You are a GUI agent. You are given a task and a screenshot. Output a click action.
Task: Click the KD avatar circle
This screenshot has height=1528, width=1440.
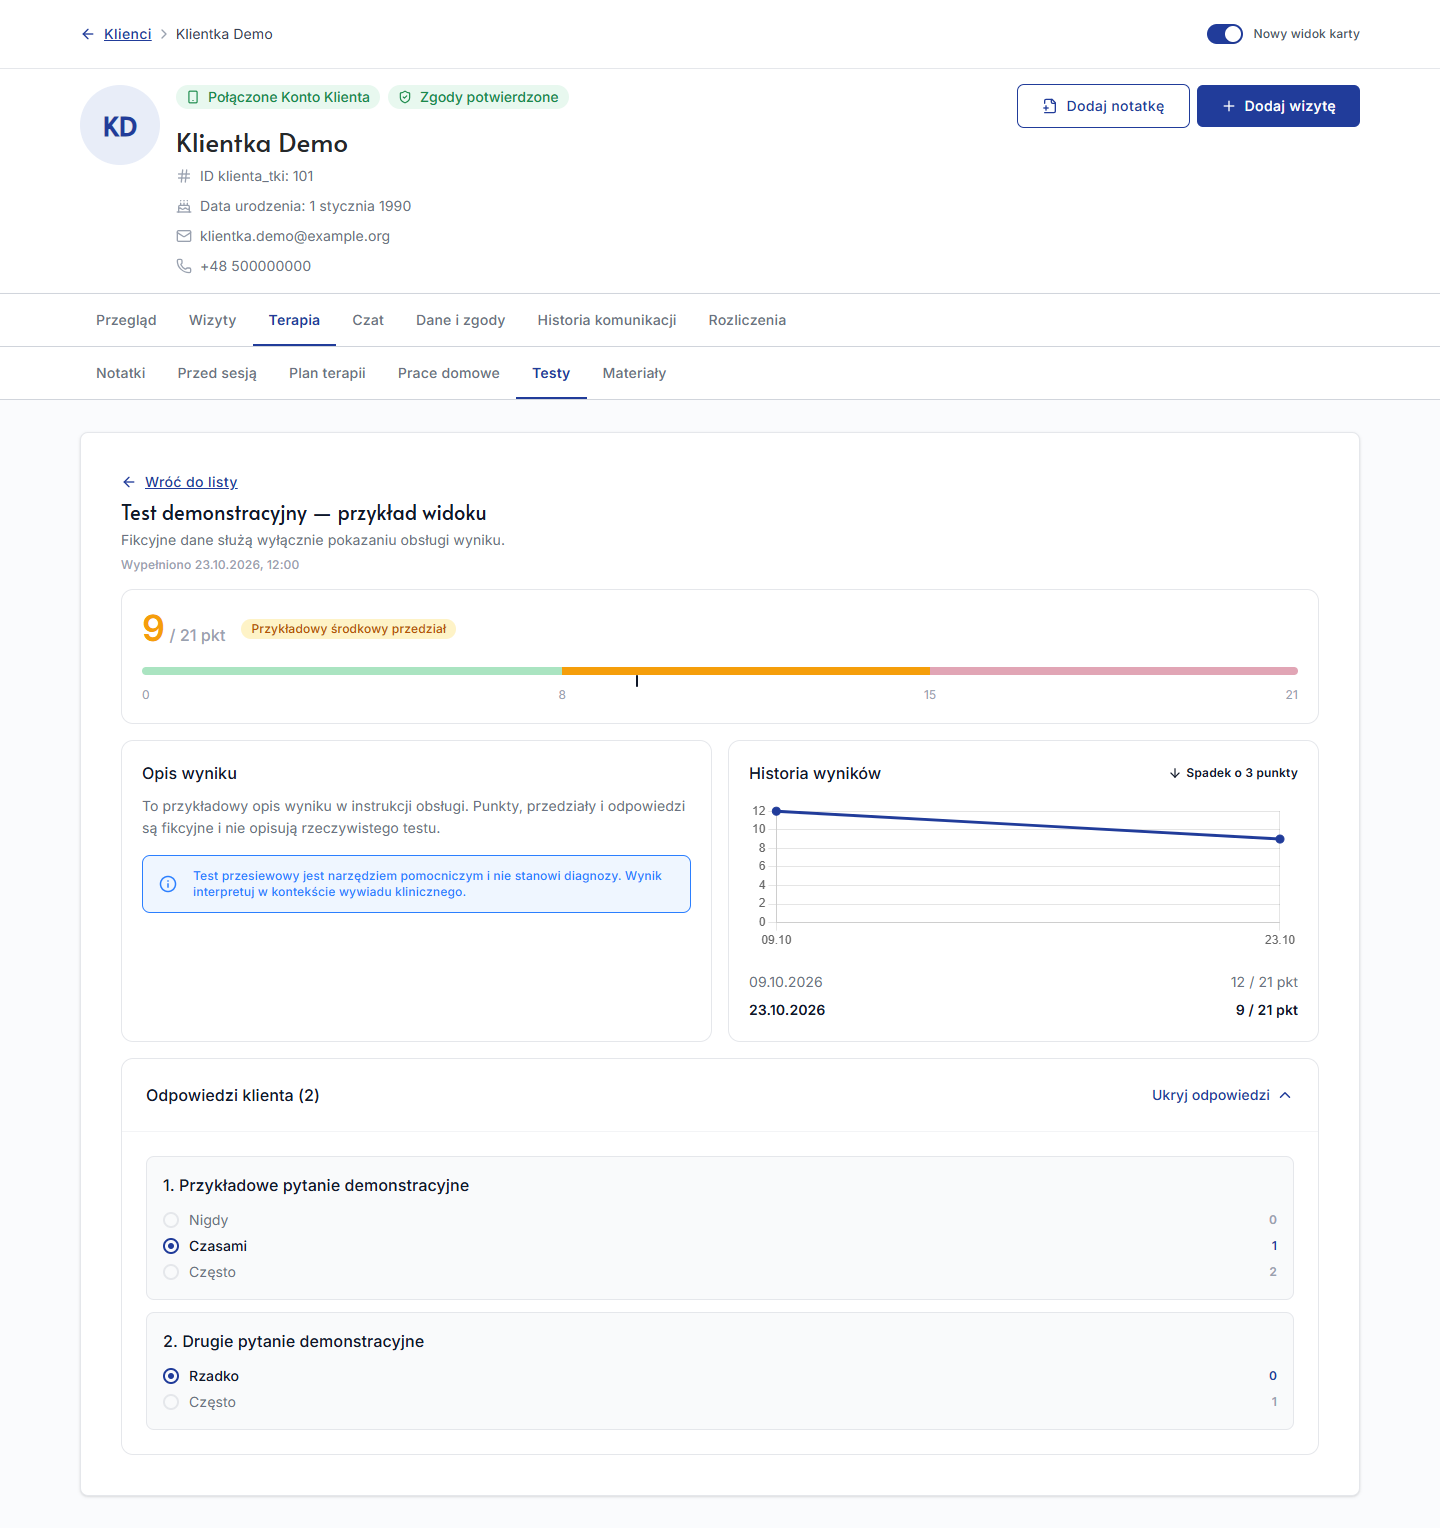point(120,125)
